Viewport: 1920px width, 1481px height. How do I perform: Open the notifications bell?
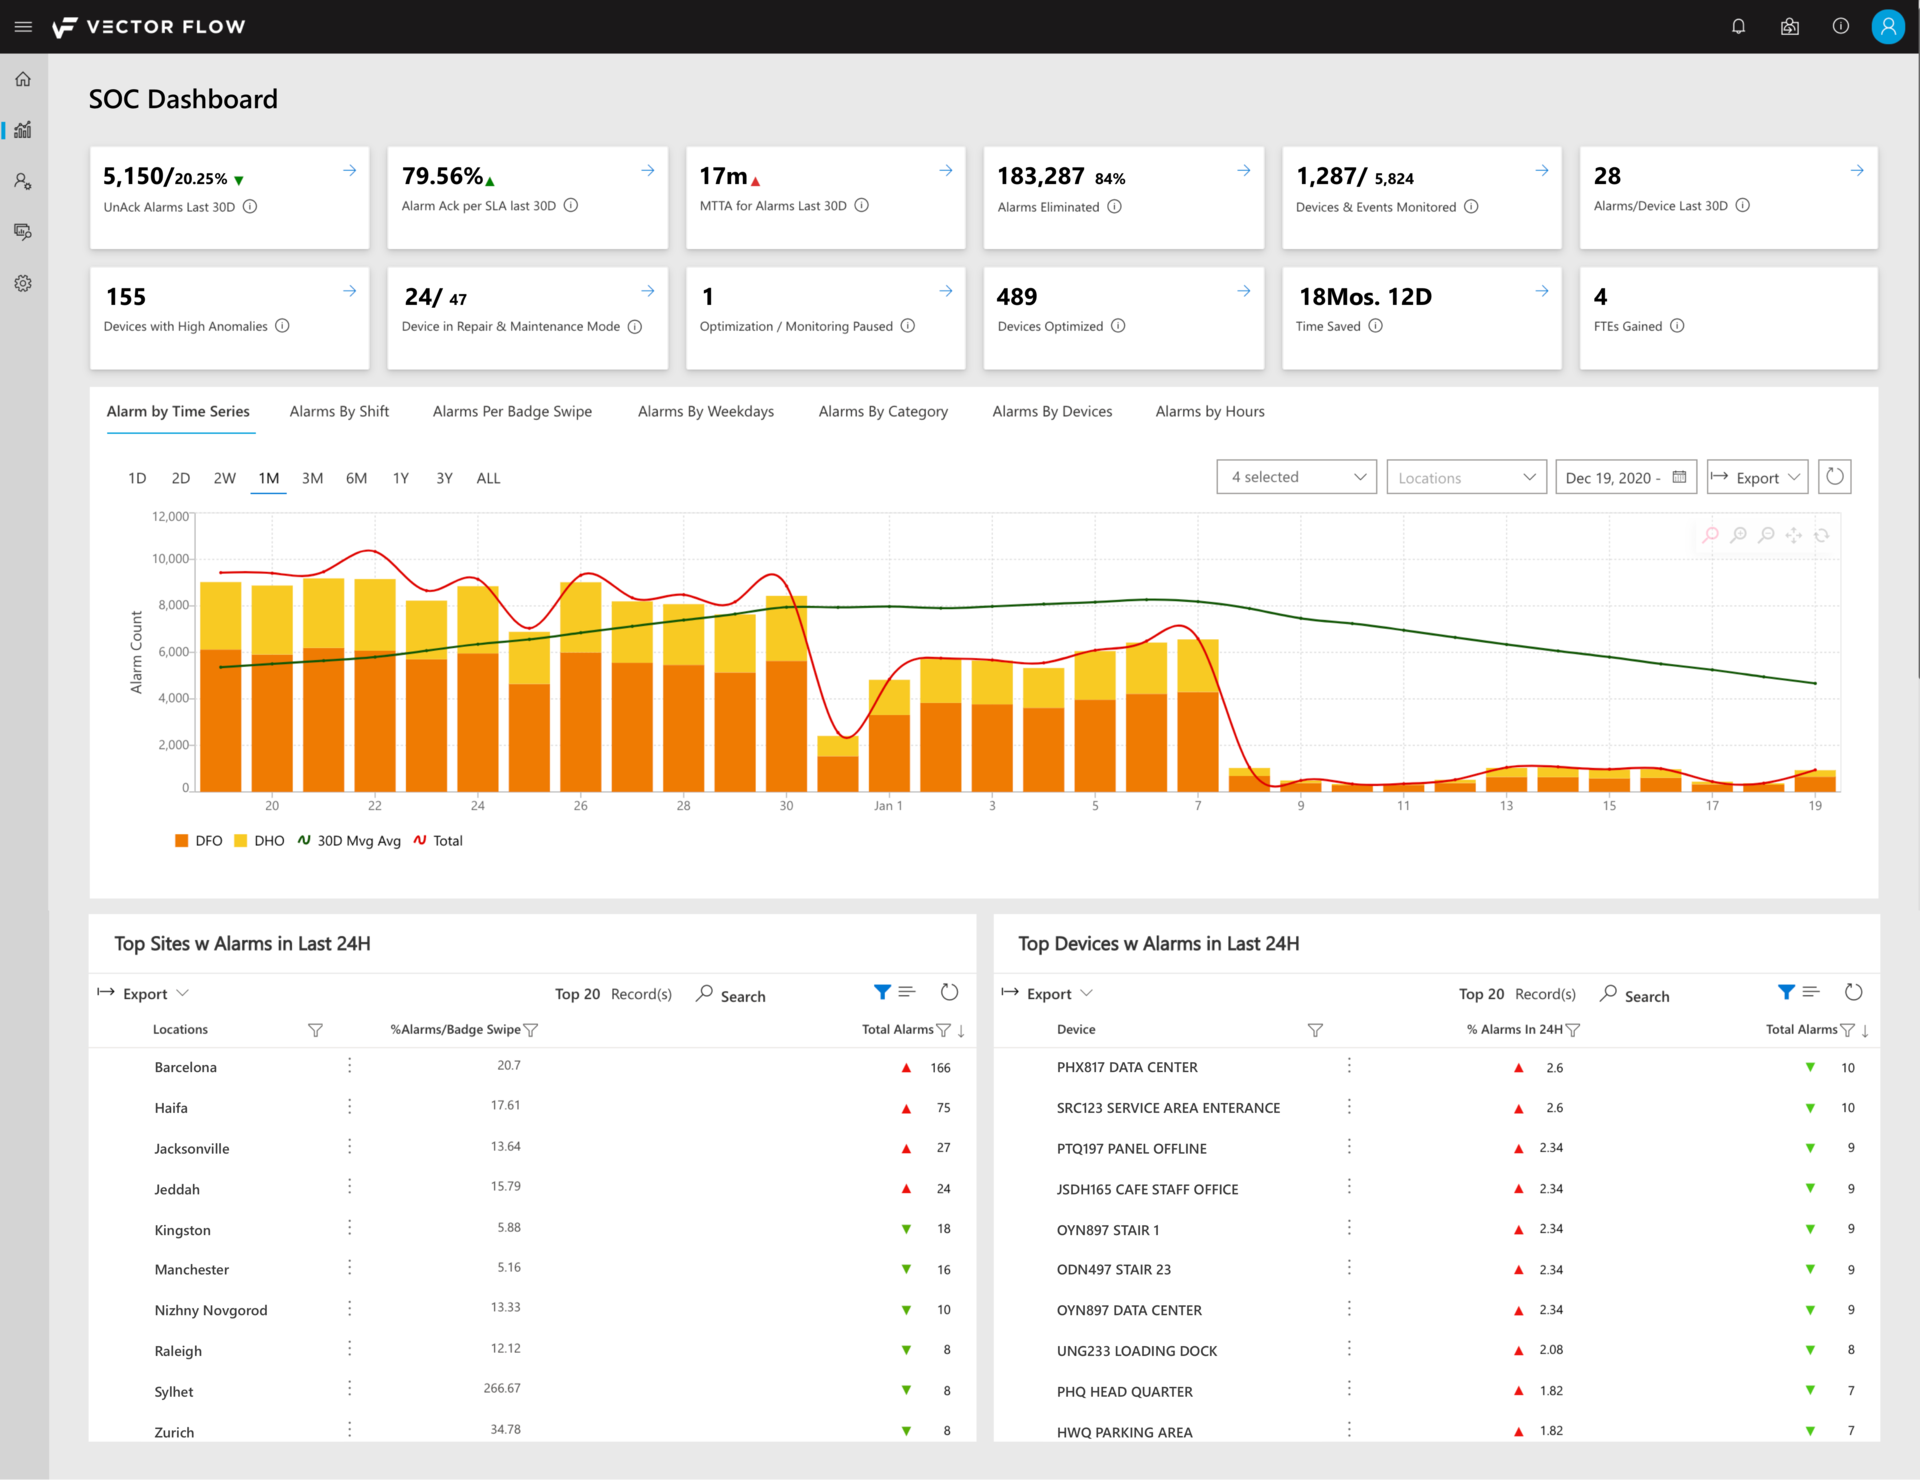point(1738,26)
